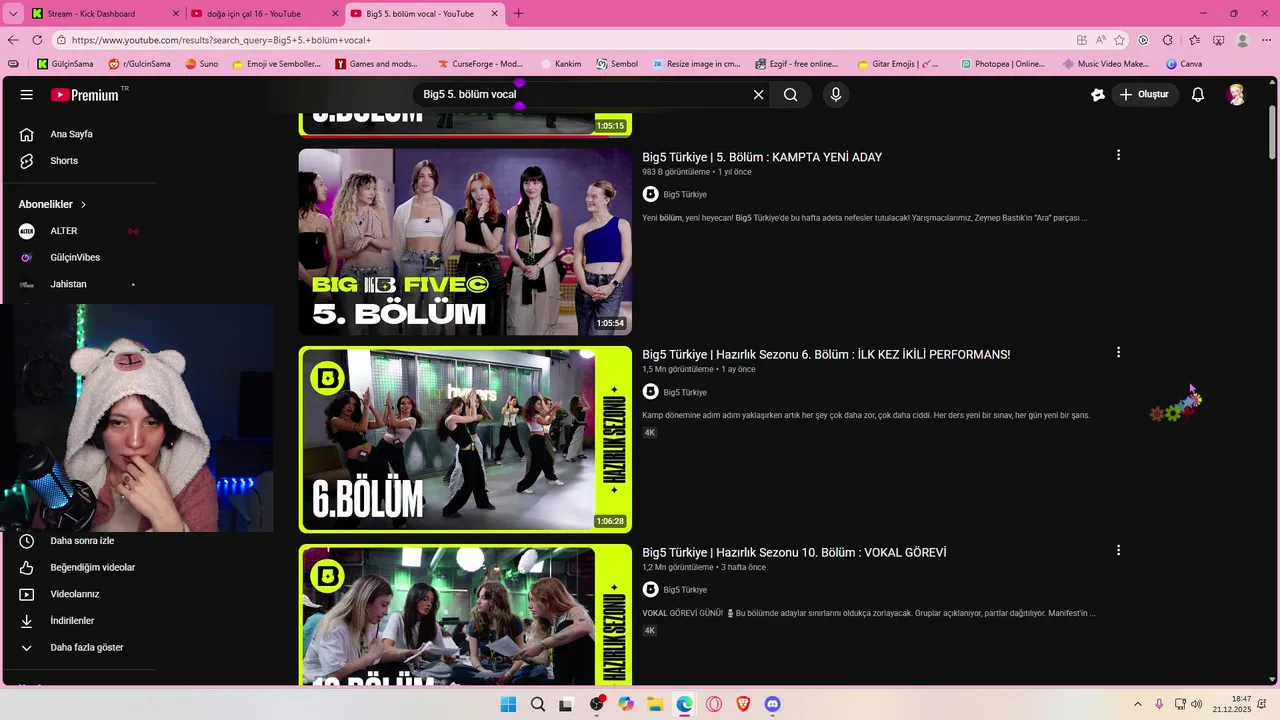Click the browser address bar URL
Image resolution: width=1280 pixels, height=720 pixels.
[221, 40]
